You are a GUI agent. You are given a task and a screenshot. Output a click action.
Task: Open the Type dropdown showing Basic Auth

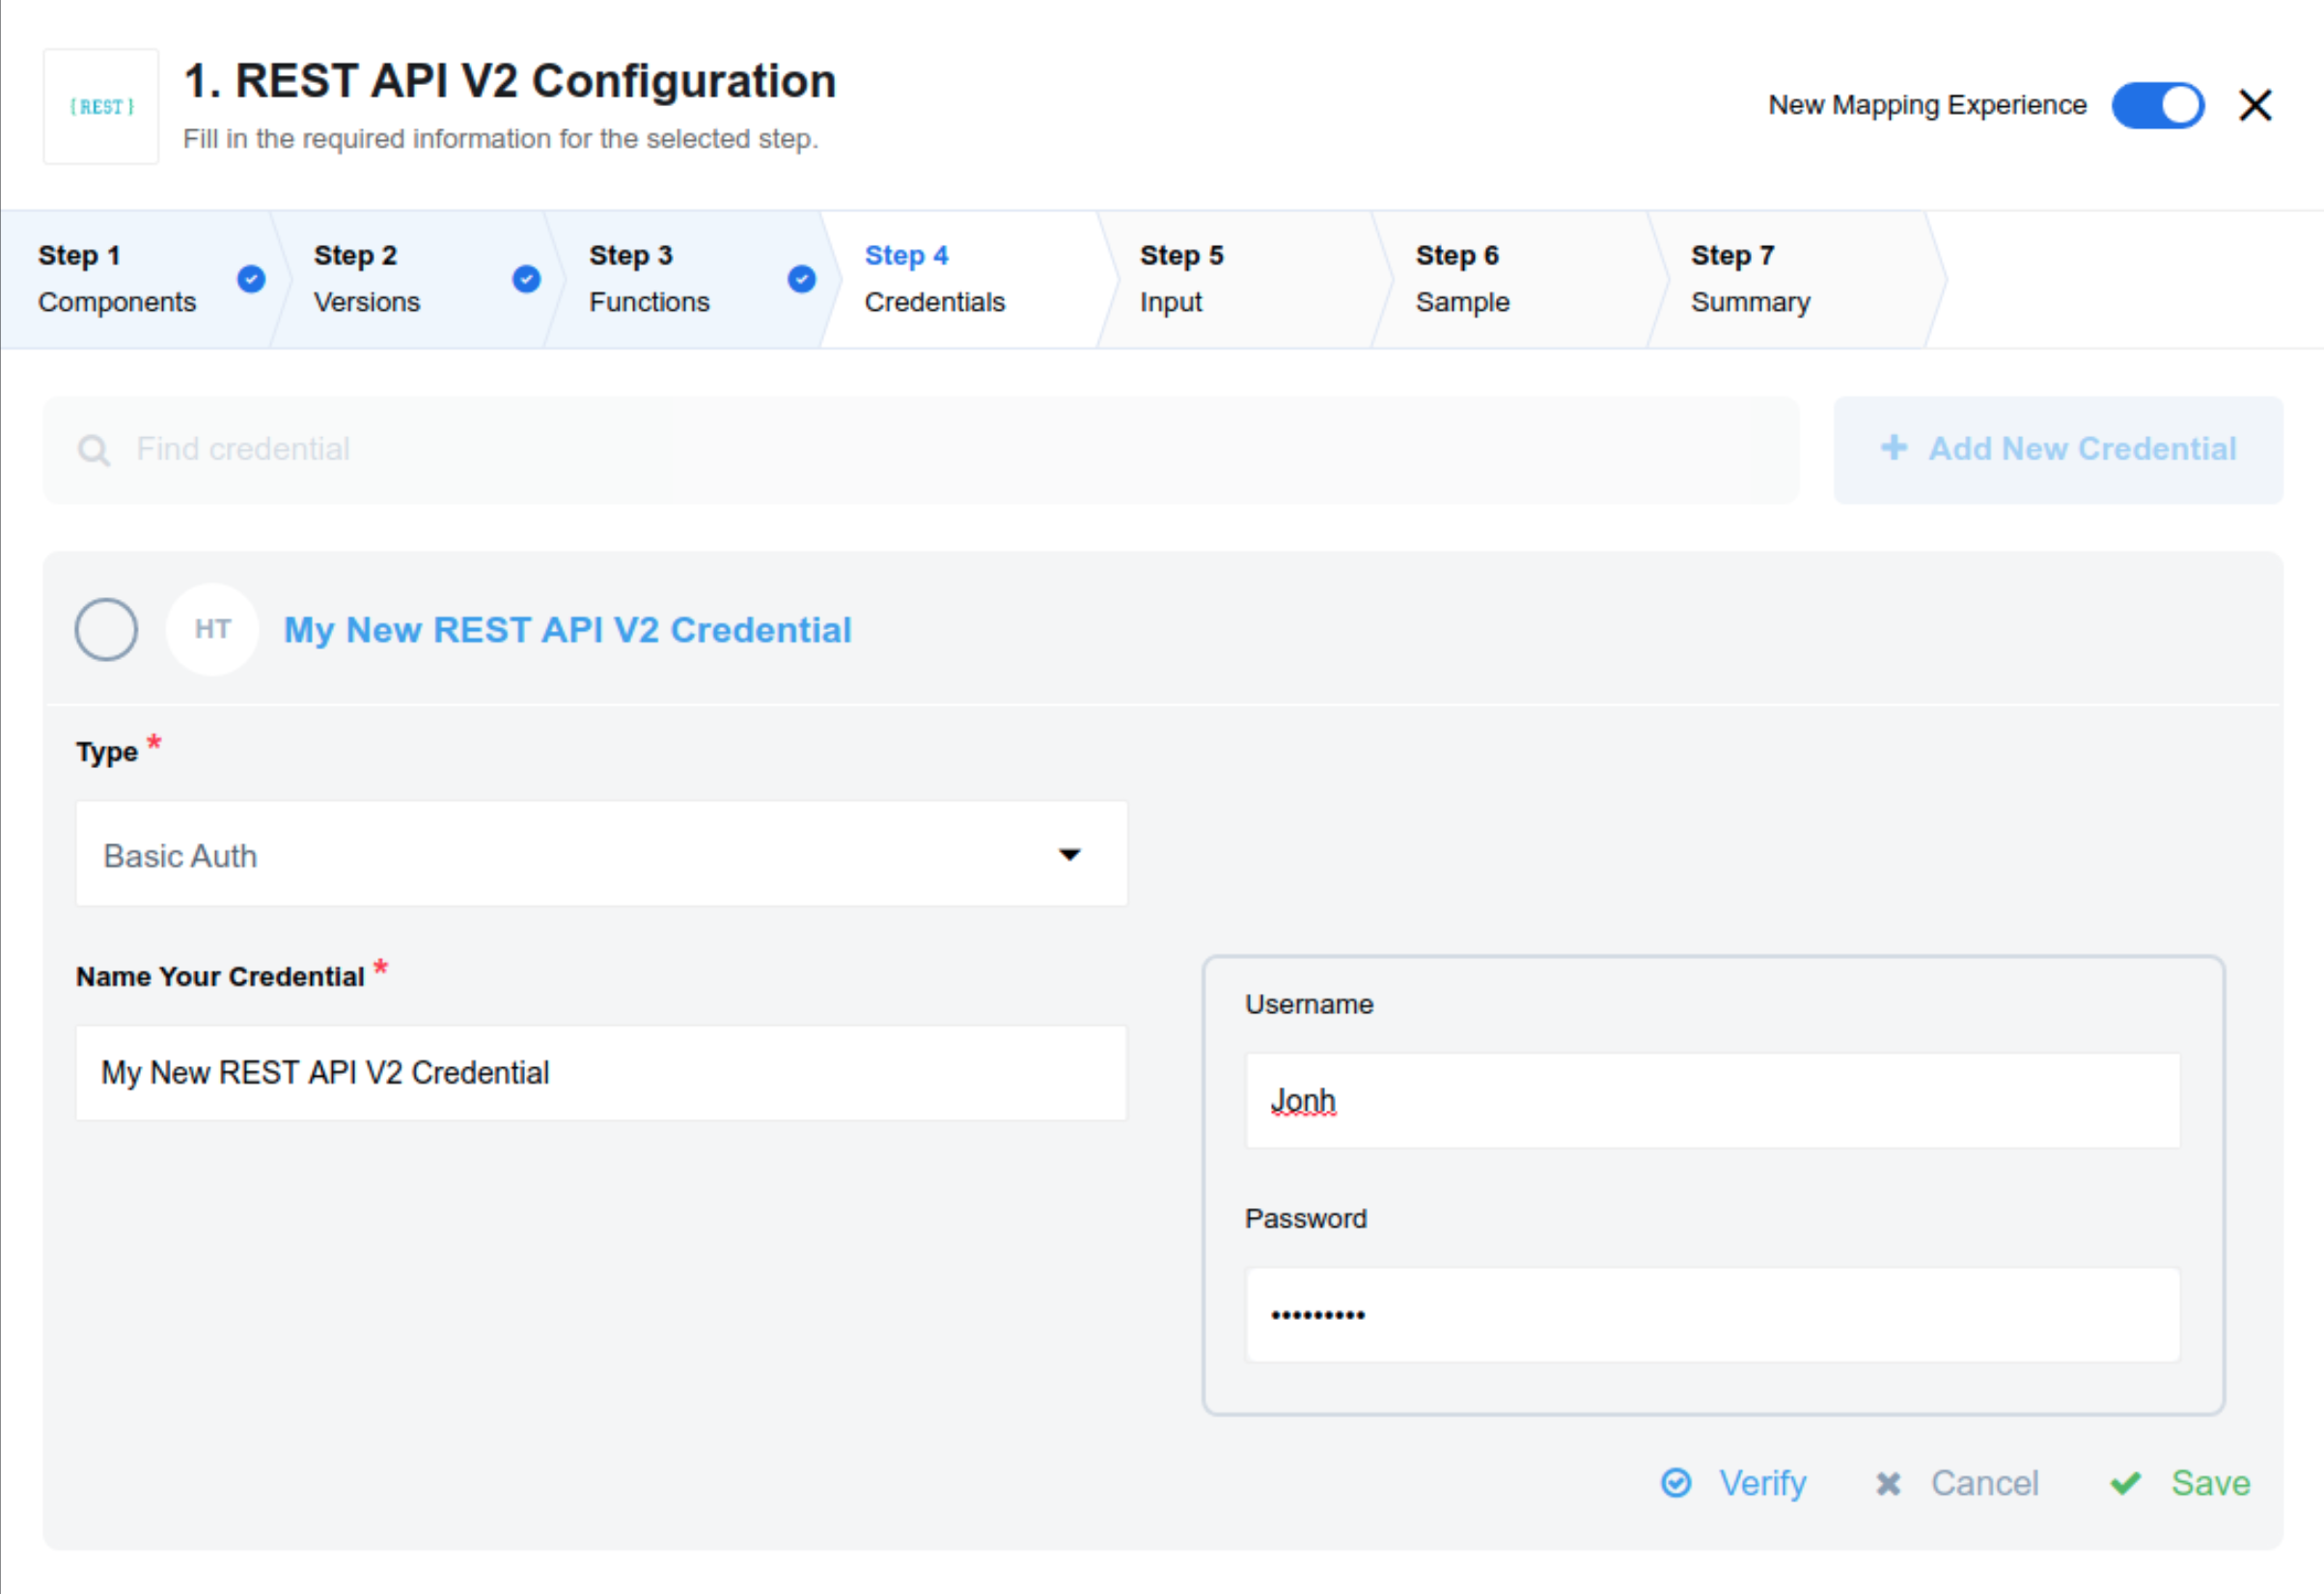(x=600, y=854)
